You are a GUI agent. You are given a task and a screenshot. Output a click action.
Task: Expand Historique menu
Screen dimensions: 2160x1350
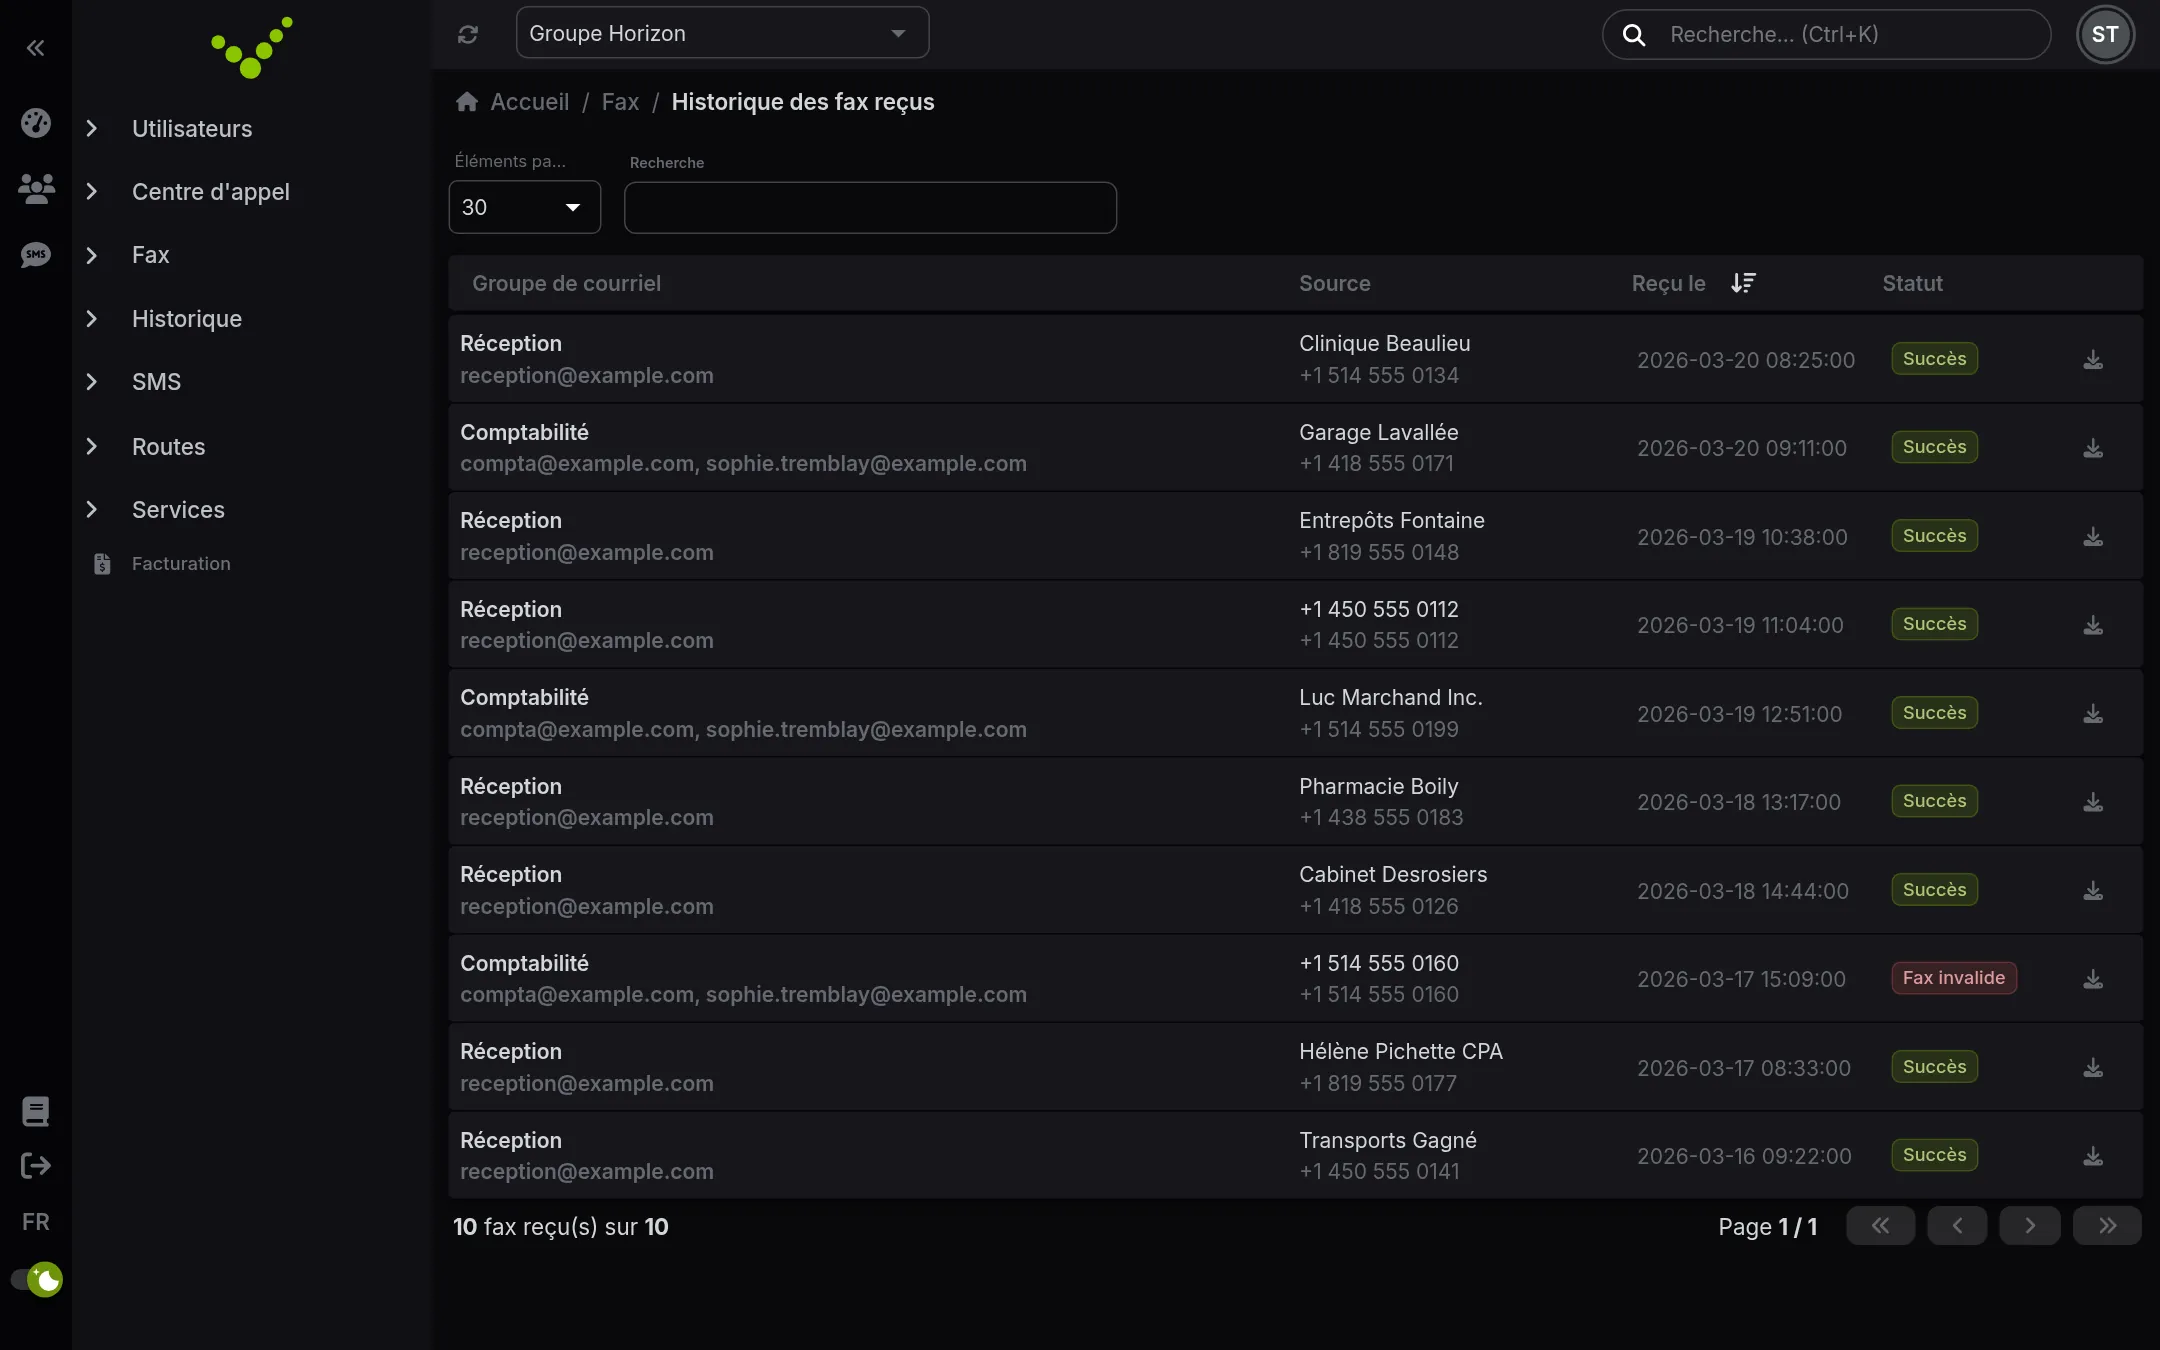click(x=186, y=319)
